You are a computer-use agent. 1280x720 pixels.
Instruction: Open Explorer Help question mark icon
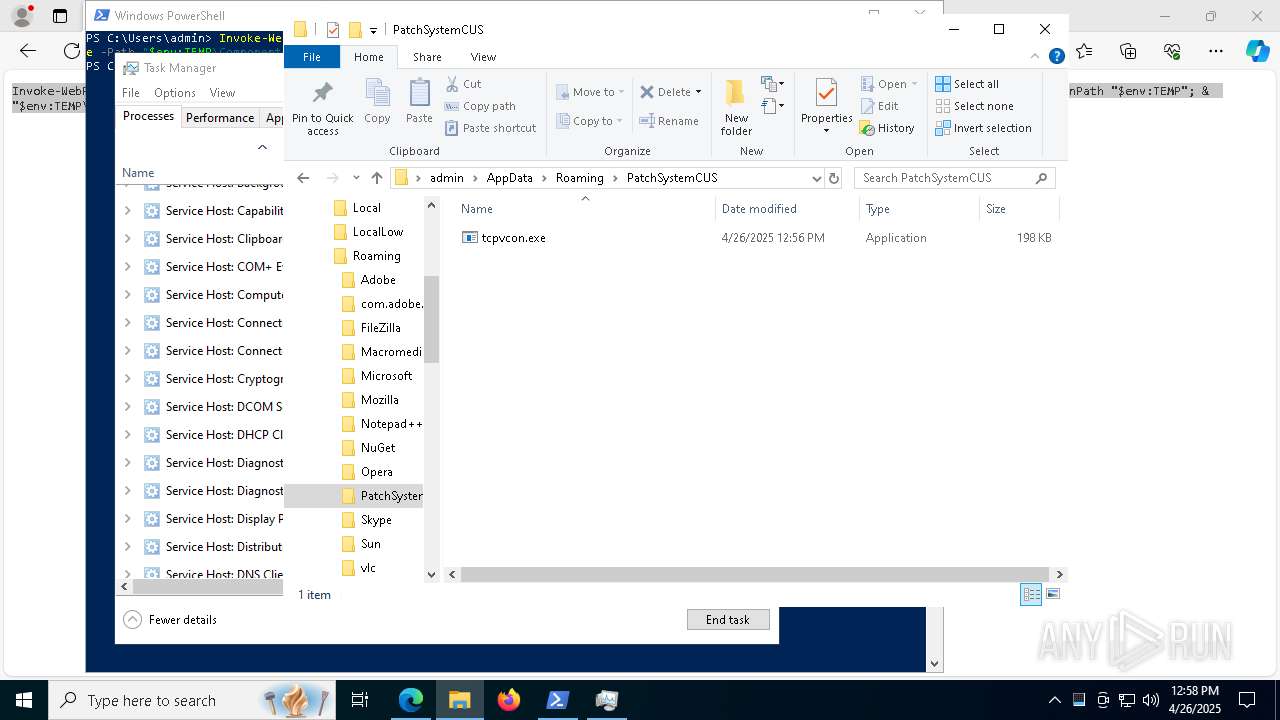point(1056,57)
